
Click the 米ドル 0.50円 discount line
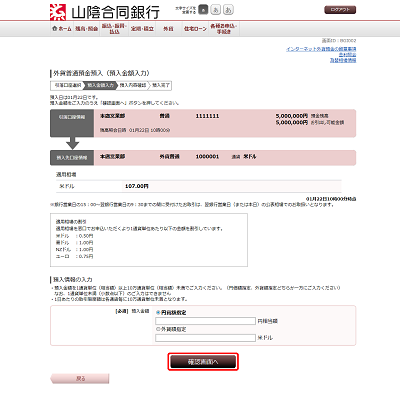tap(74, 236)
